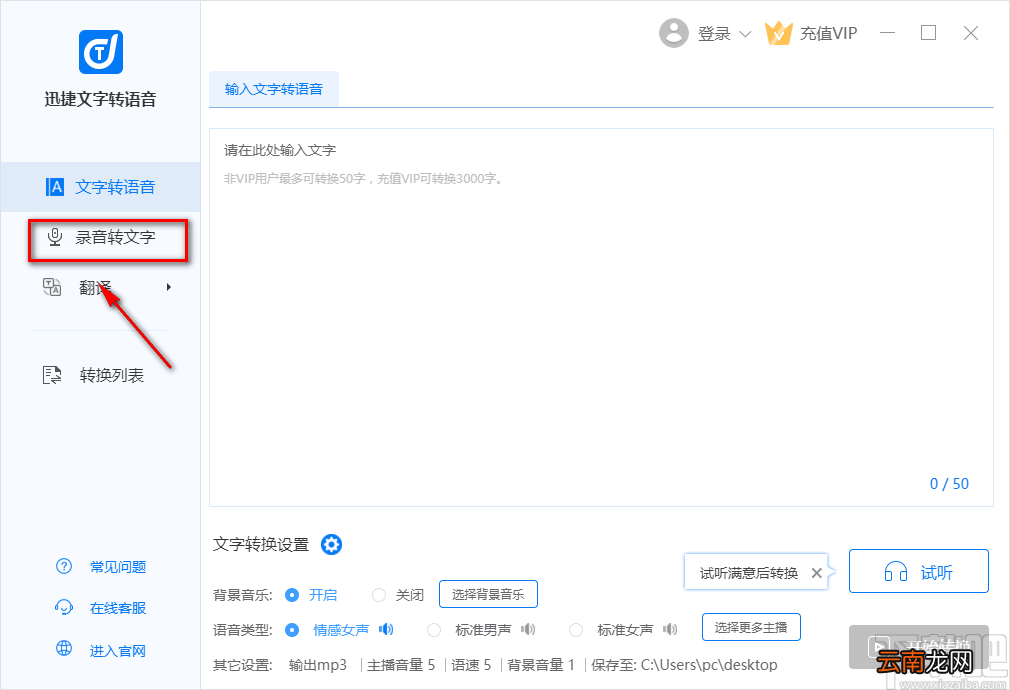Screen dimensions: 1010x690
Task: Click the 选择更多主播 button
Action: [751, 627]
